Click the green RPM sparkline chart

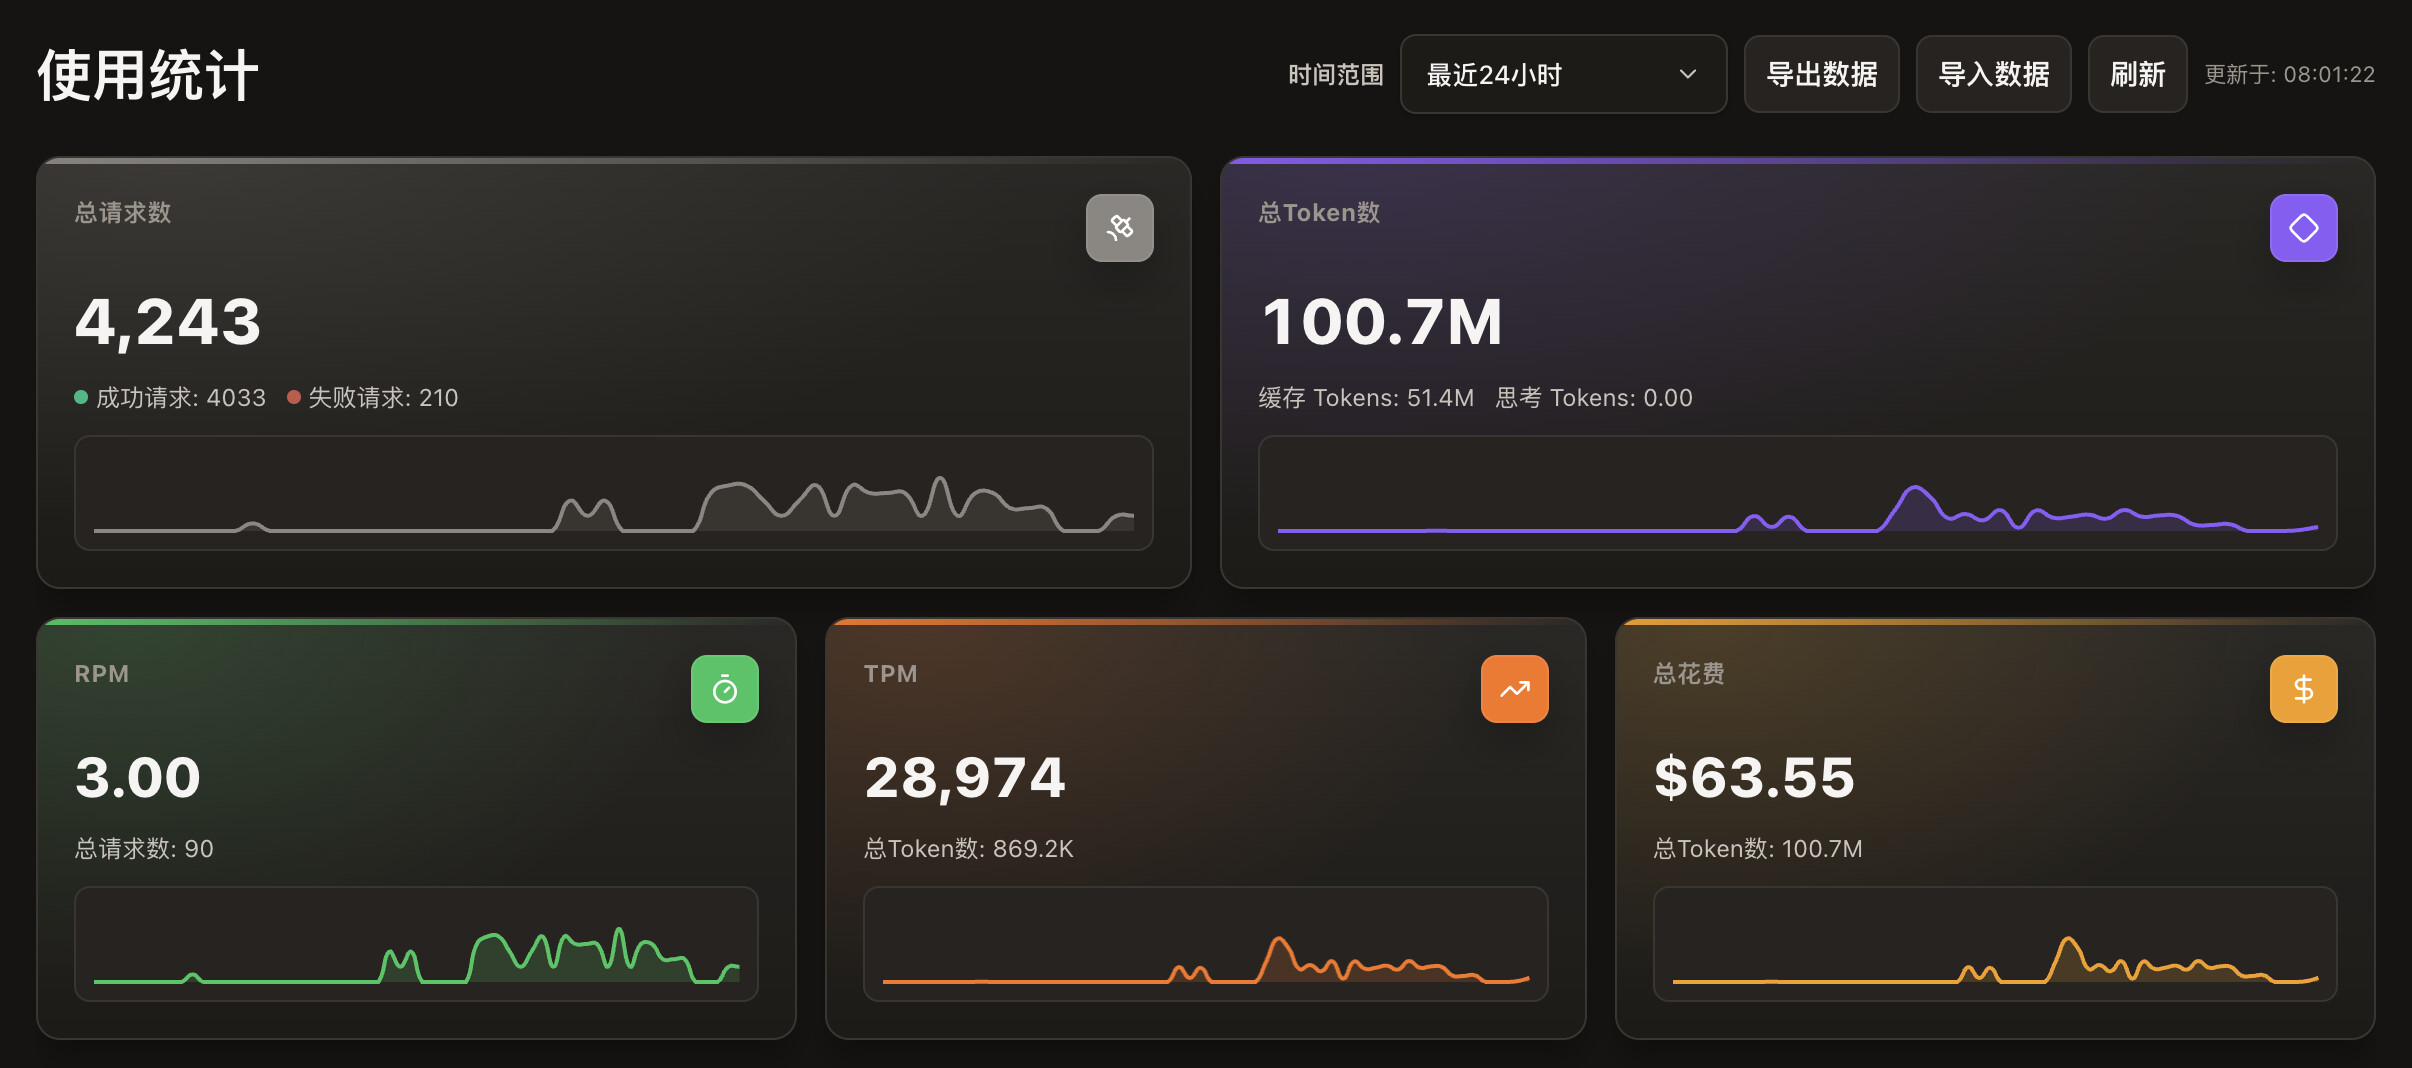pos(416,944)
